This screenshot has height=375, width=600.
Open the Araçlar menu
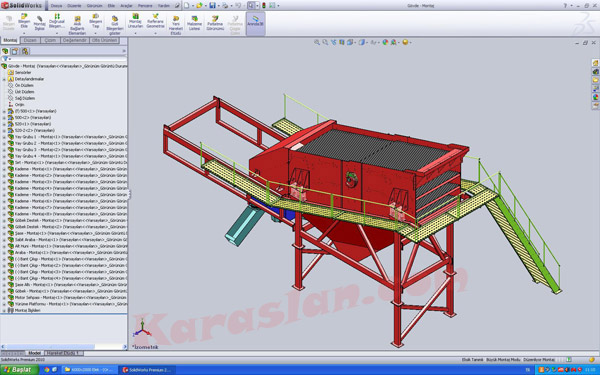point(126,6)
